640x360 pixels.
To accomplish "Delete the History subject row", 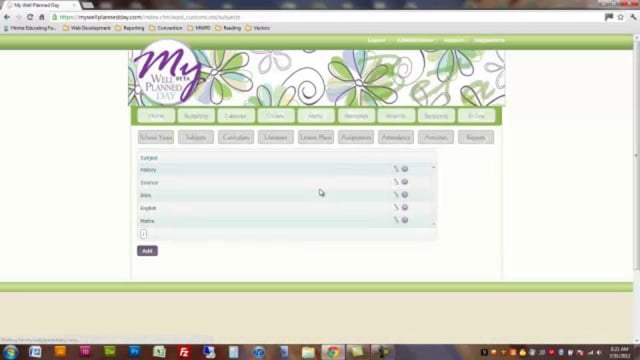I will 404,169.
